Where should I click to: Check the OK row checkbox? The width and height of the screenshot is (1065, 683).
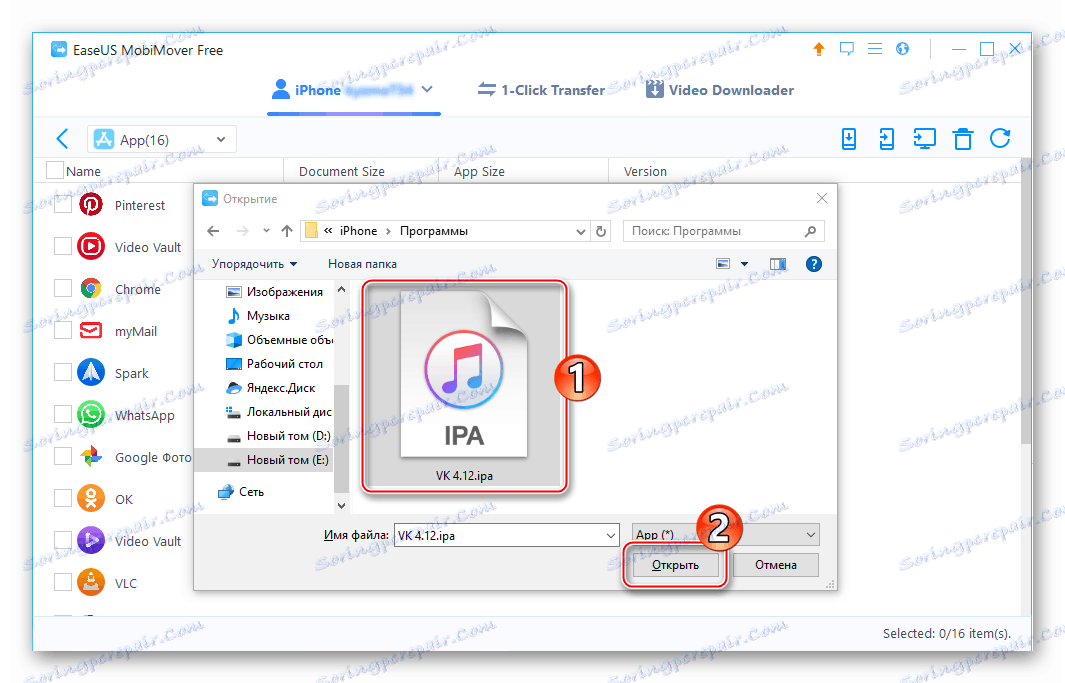[x=62, y=498]
